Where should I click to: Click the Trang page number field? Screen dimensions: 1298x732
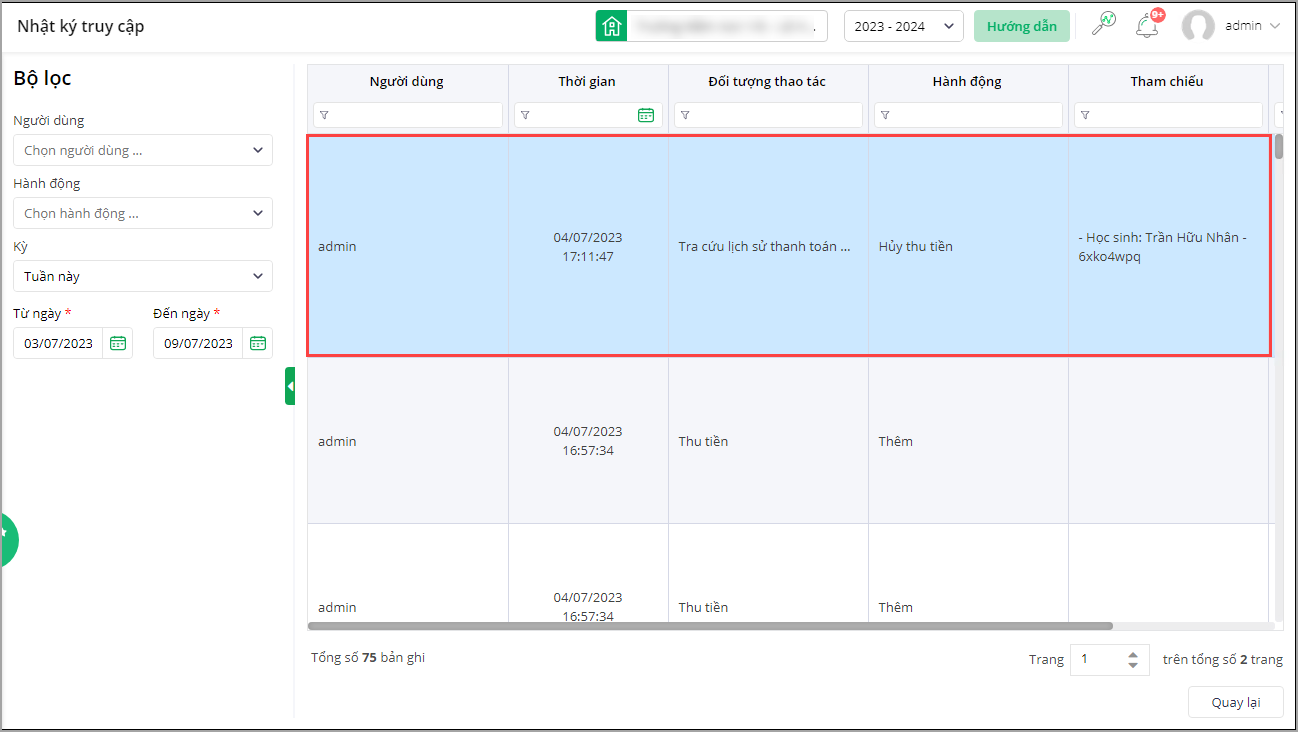pyautogui.click(x=1096, y=660)
